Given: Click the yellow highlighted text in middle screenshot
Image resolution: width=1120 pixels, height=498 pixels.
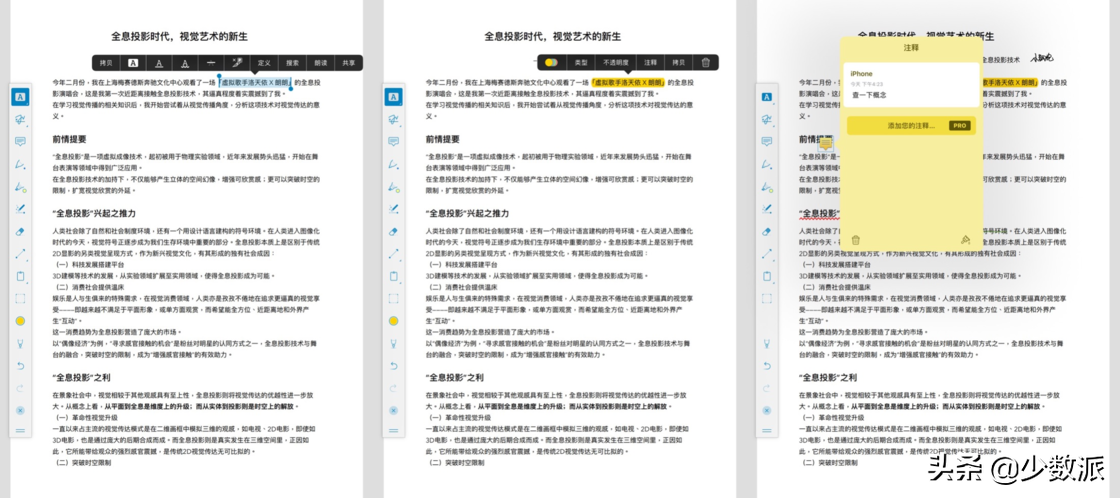Looking at the screenshot, I should [629, 83].
